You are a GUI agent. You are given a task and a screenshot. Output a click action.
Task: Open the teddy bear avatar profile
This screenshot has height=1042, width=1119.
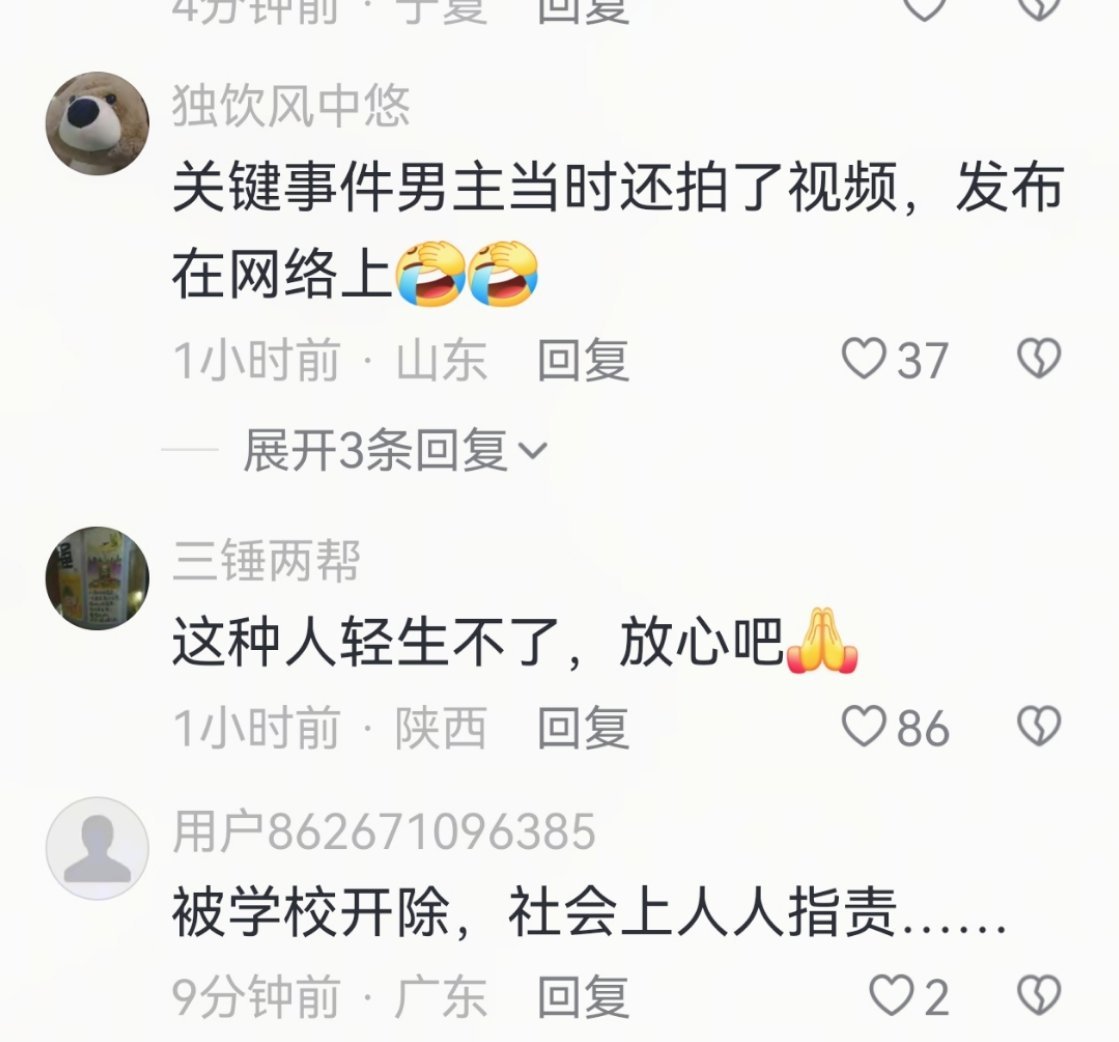[x=98, y=123]
